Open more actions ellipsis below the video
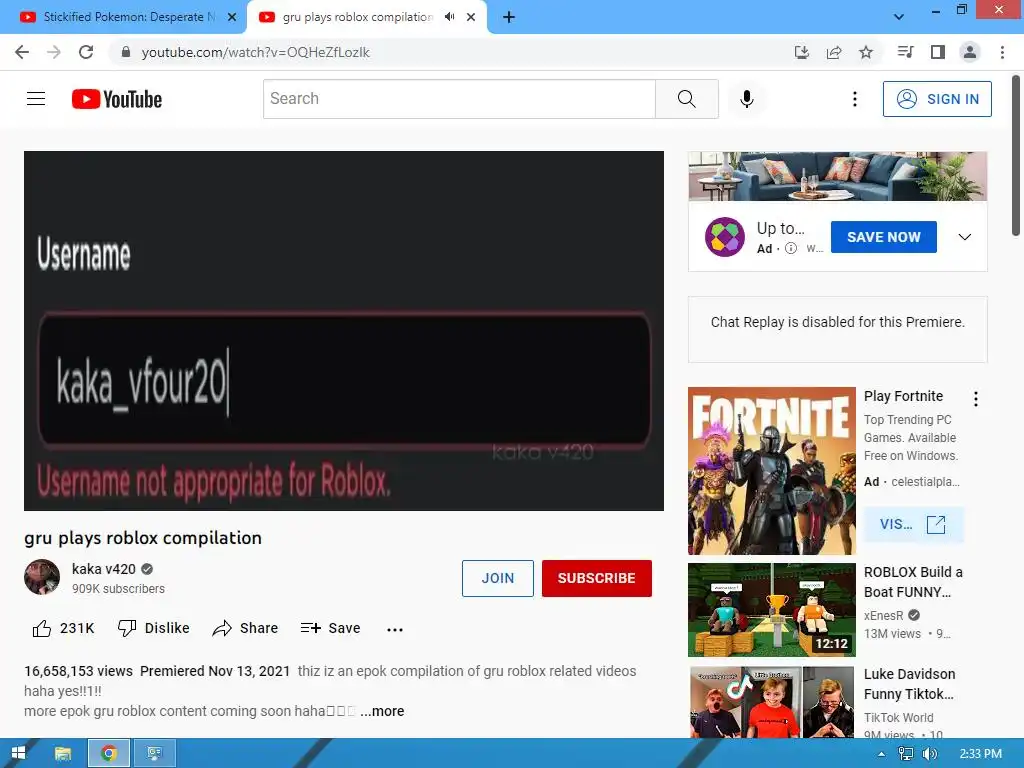 tap(395, 630)
